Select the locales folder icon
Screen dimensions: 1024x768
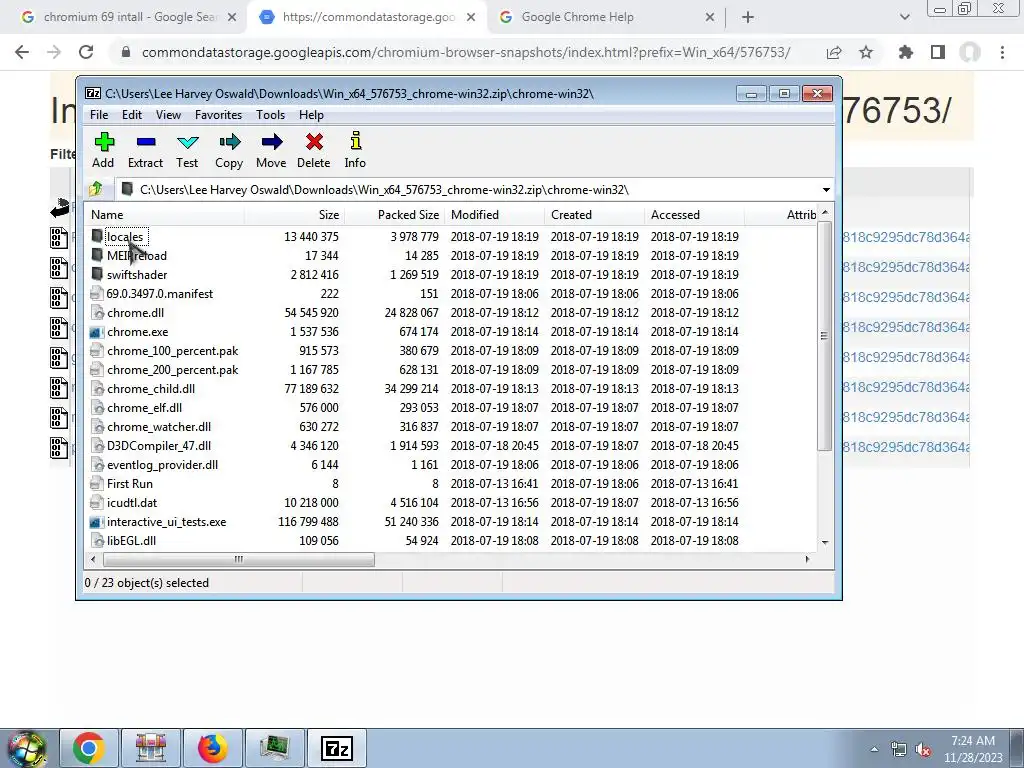pos(97,236)
